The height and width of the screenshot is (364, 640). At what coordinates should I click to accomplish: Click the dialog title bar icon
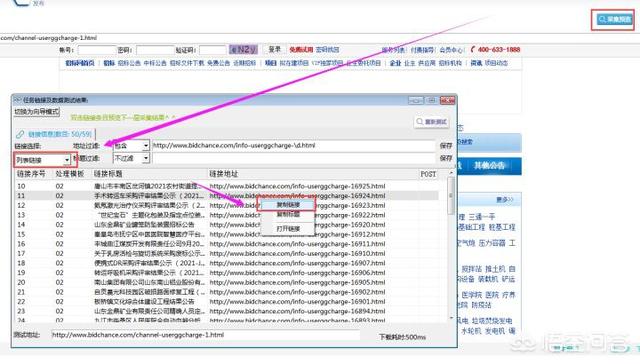pyautogui.click(x=18, y=100)
